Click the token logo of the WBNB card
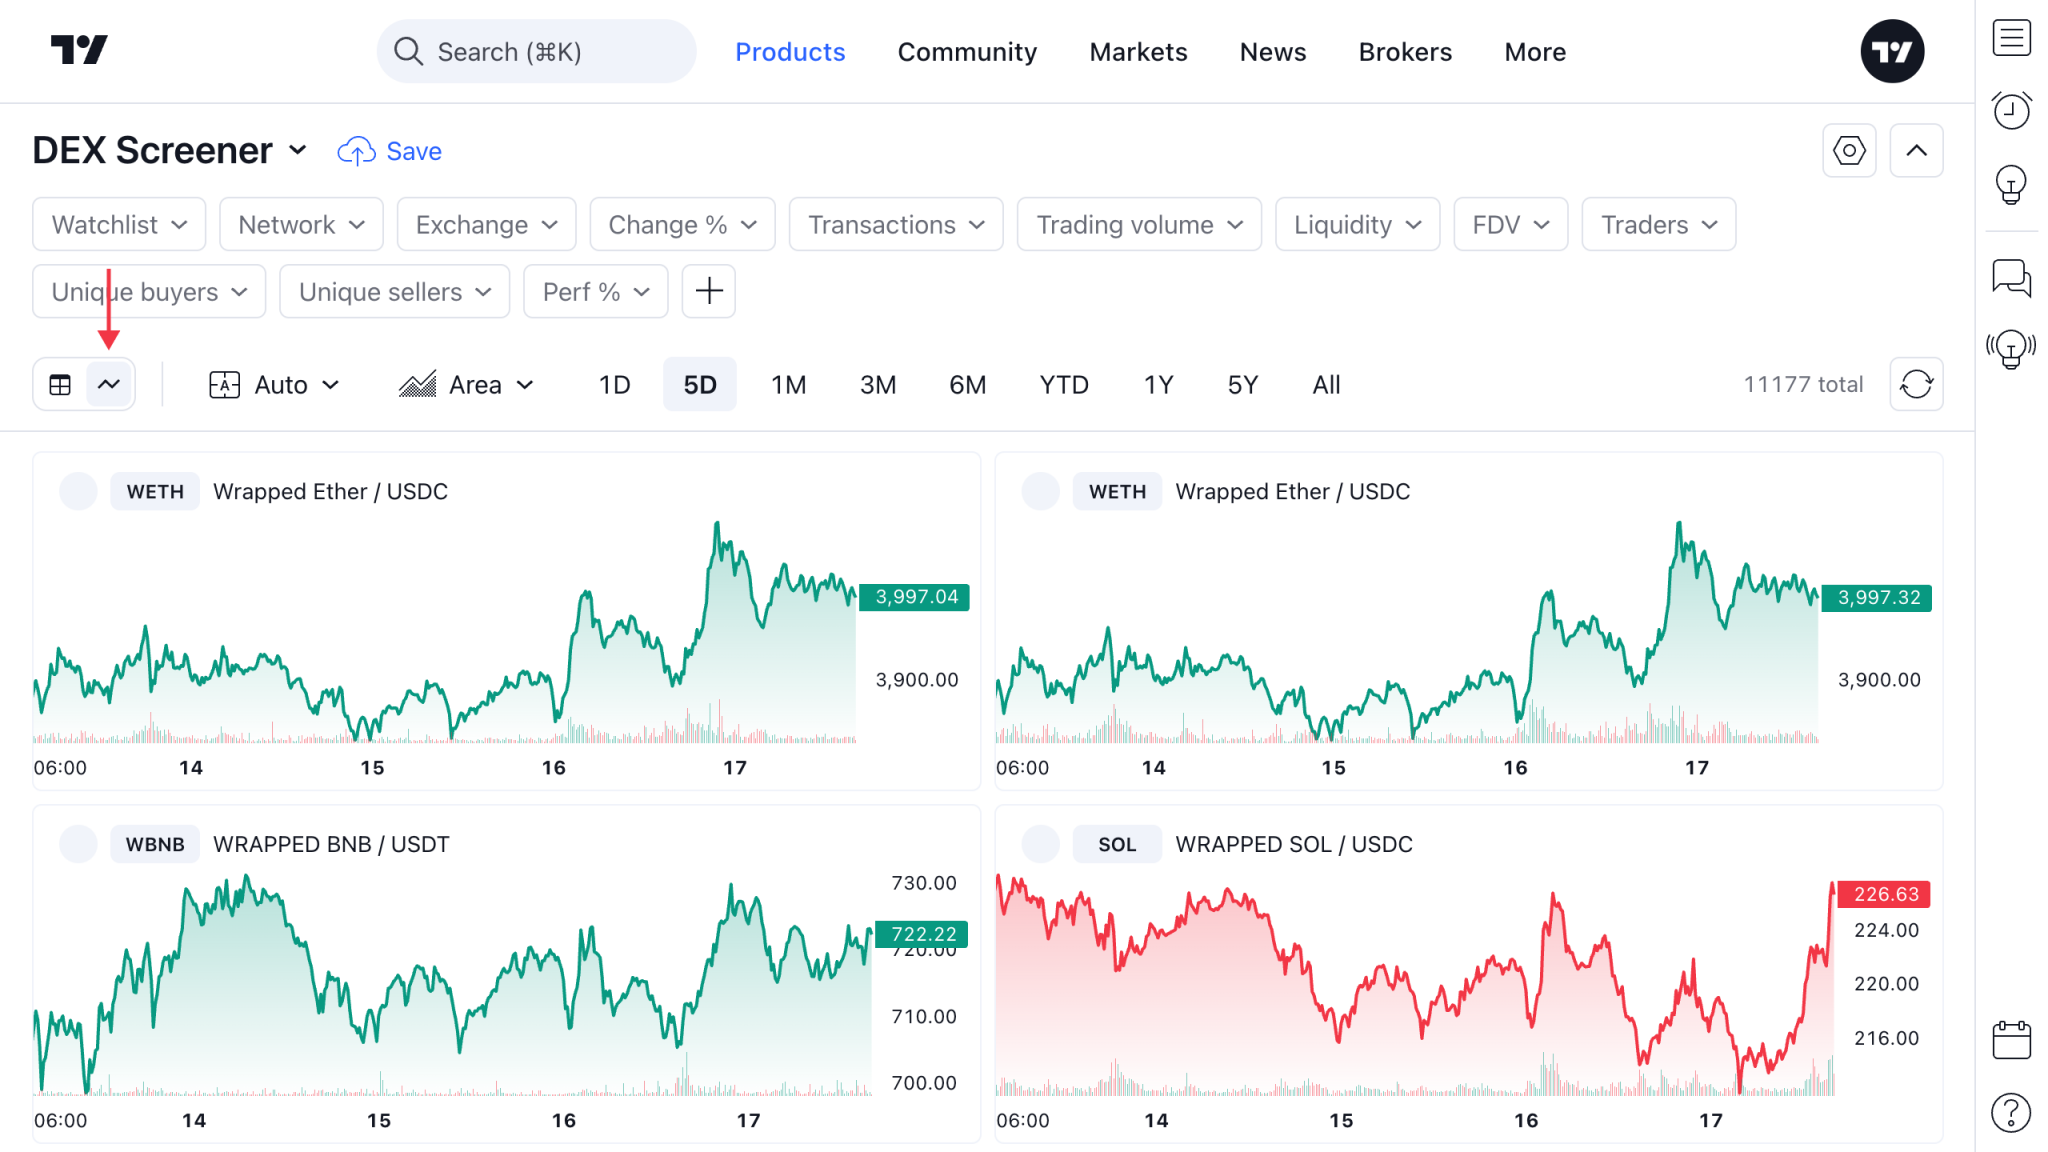Screen dimensions: 2048x1152 [78, 844]
